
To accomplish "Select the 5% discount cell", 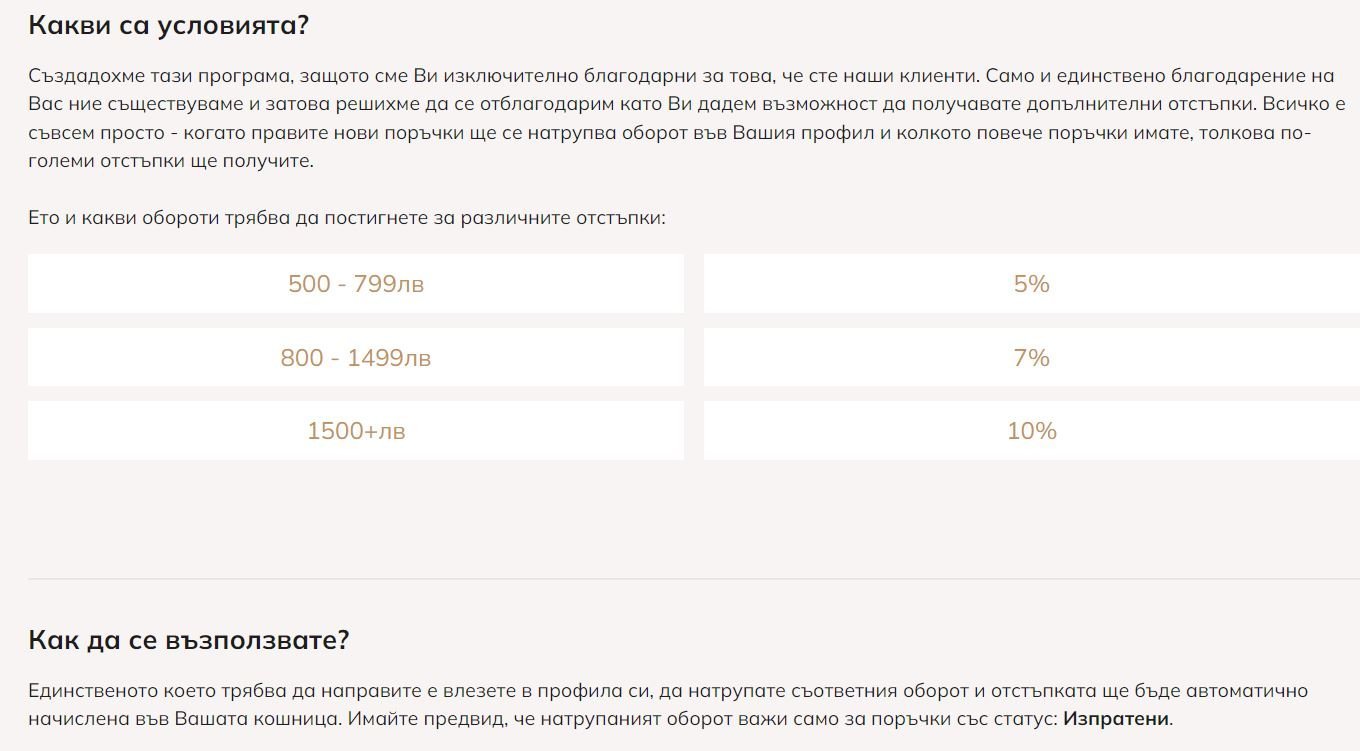I will (x=1031, y=284).
